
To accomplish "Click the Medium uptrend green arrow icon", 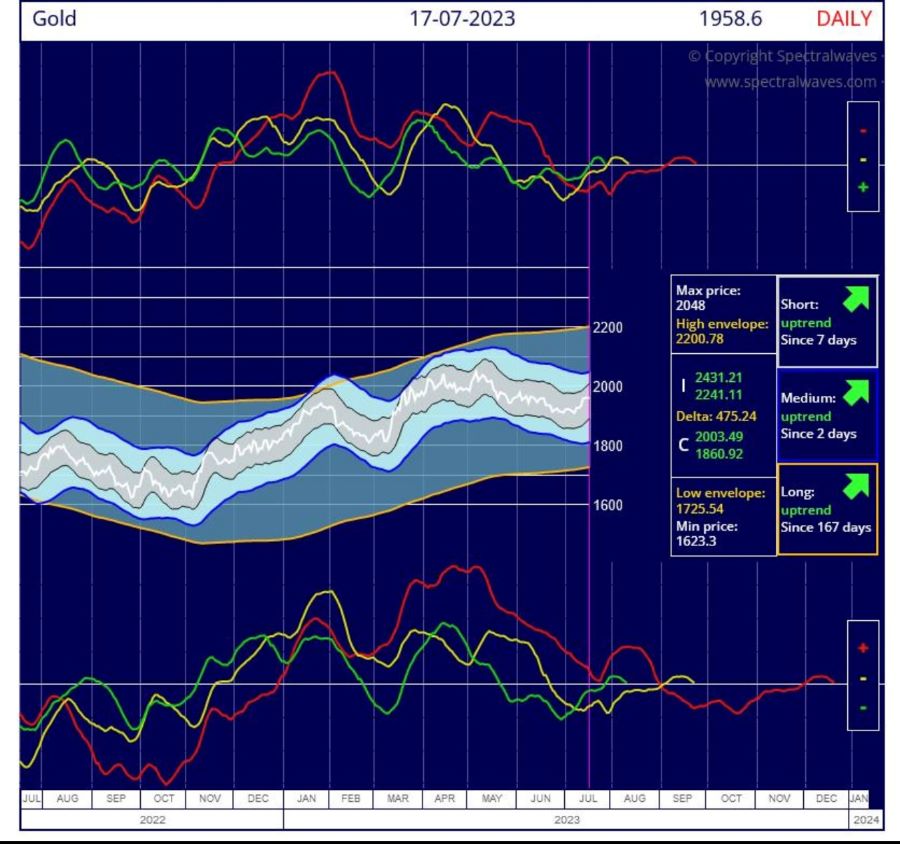I will pyautogui.click(x=855, y=391).
